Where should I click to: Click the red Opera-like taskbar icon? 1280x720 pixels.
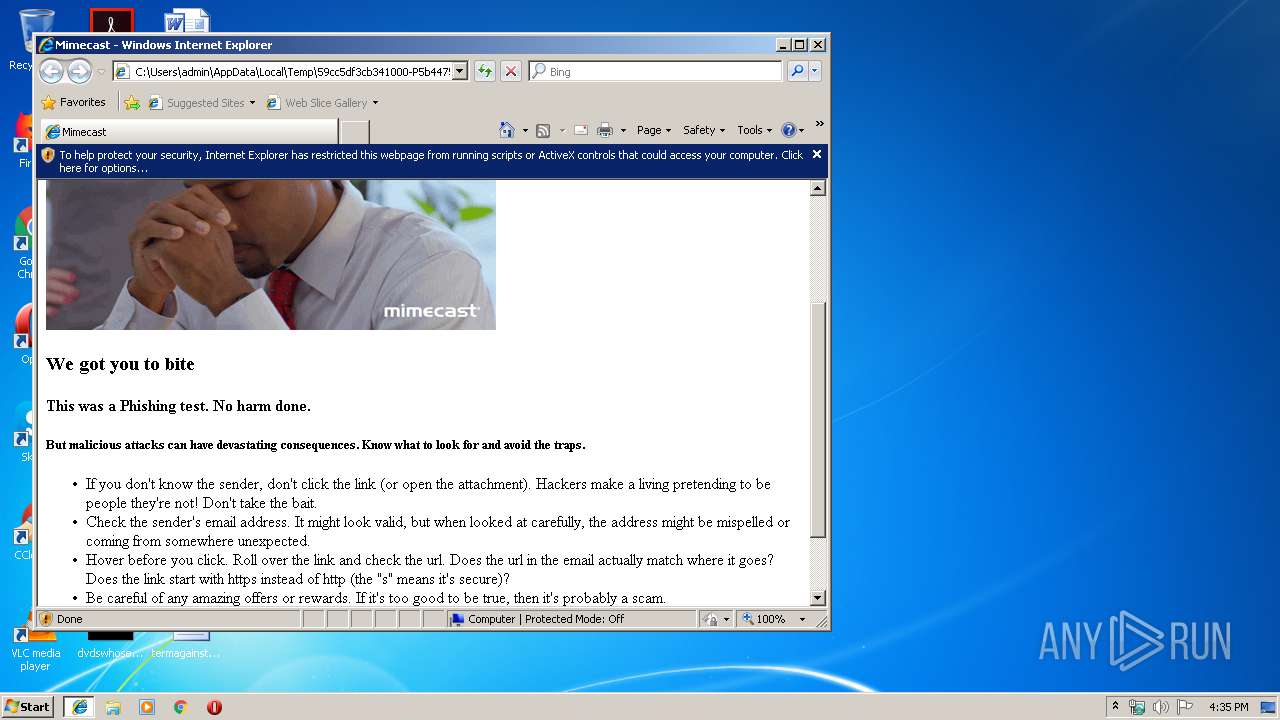coord(214,707)
